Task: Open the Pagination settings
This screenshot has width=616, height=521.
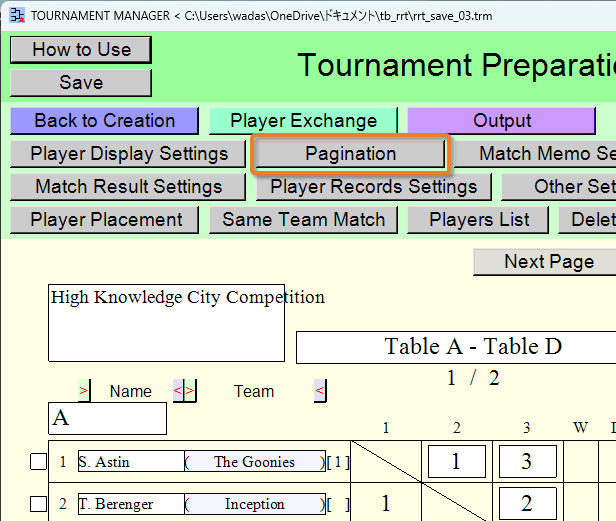Action: pos(350,154)
